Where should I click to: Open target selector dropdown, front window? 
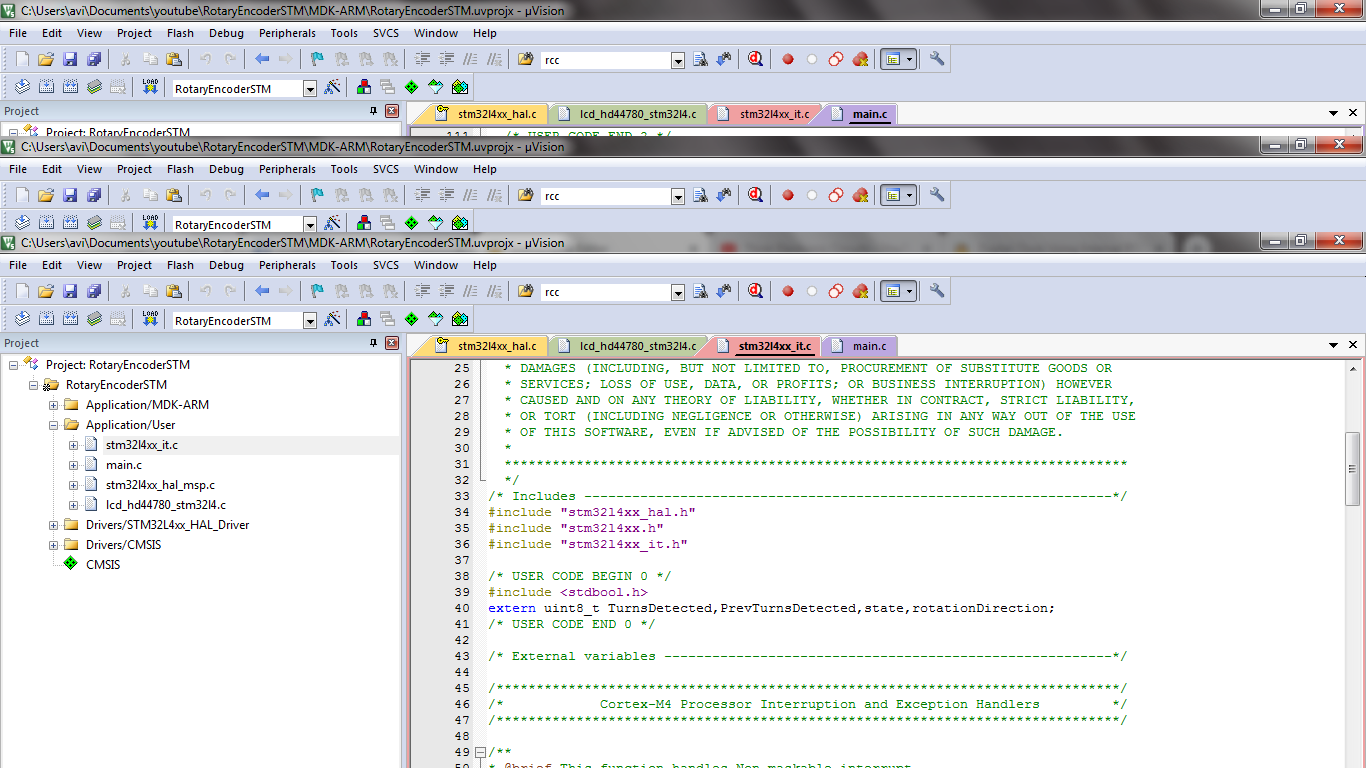(x=310, y=321)
